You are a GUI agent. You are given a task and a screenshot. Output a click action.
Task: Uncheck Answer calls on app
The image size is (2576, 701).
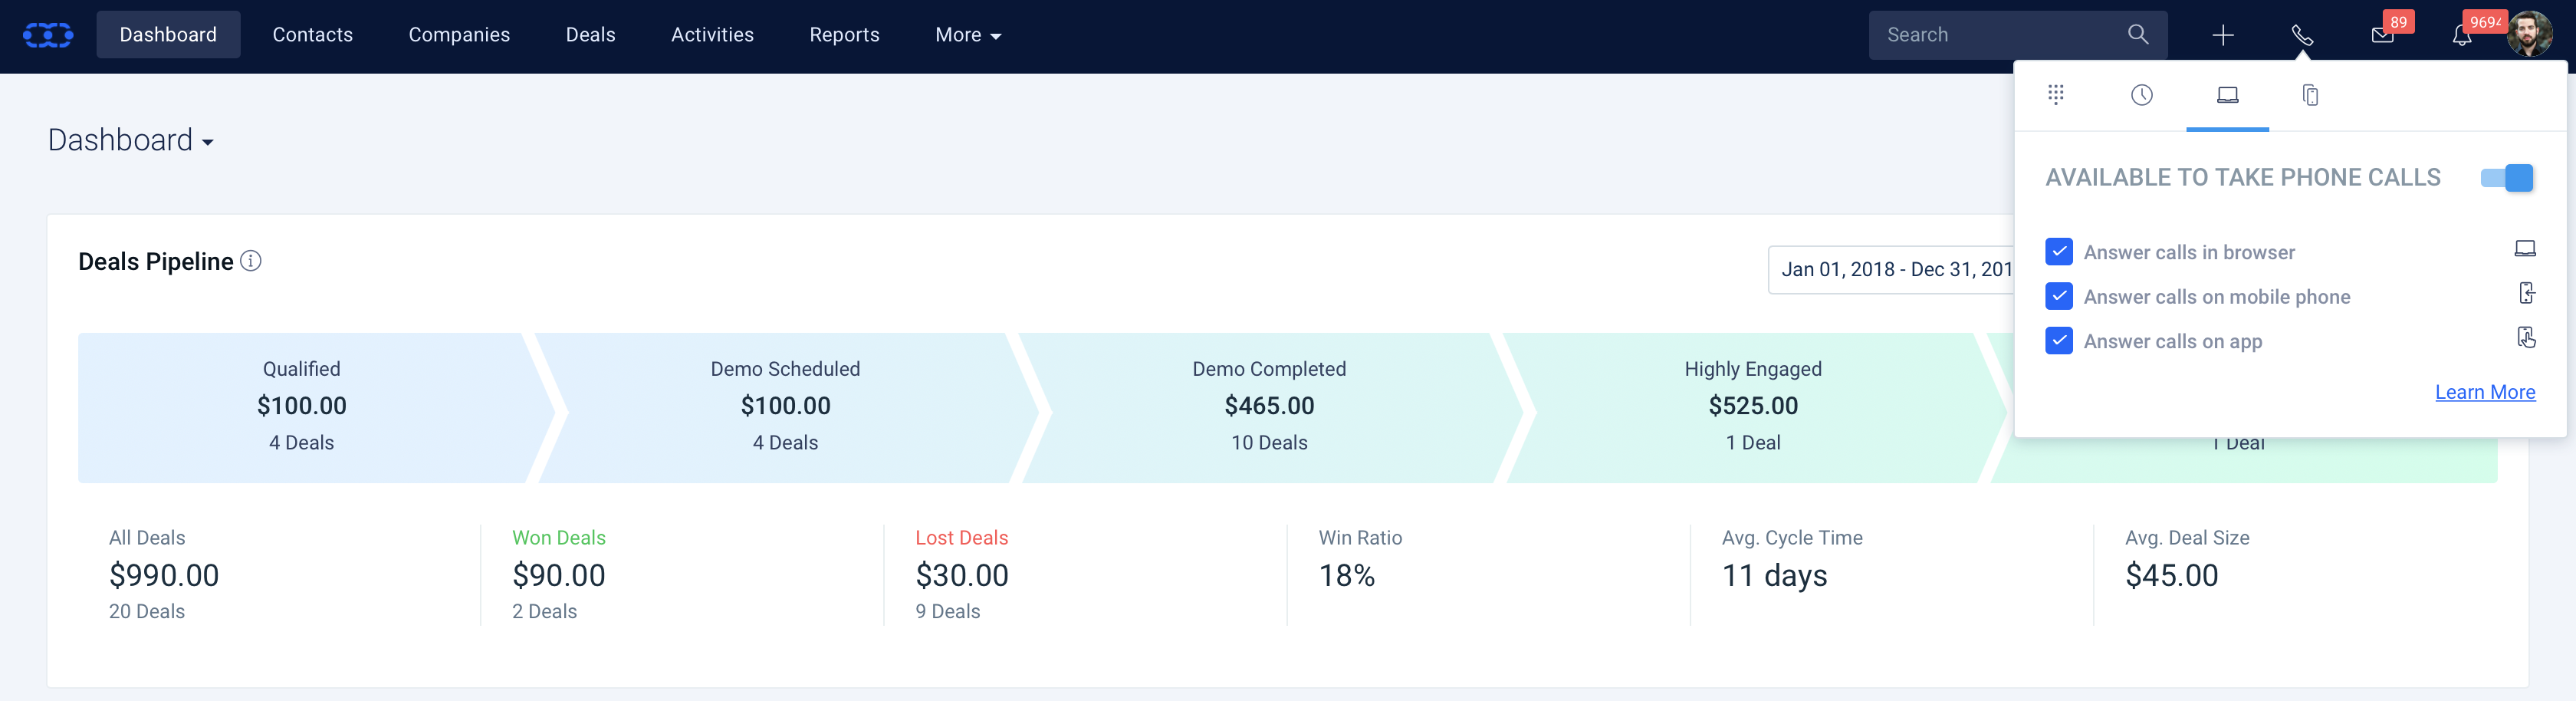(x=2058, y=341)
